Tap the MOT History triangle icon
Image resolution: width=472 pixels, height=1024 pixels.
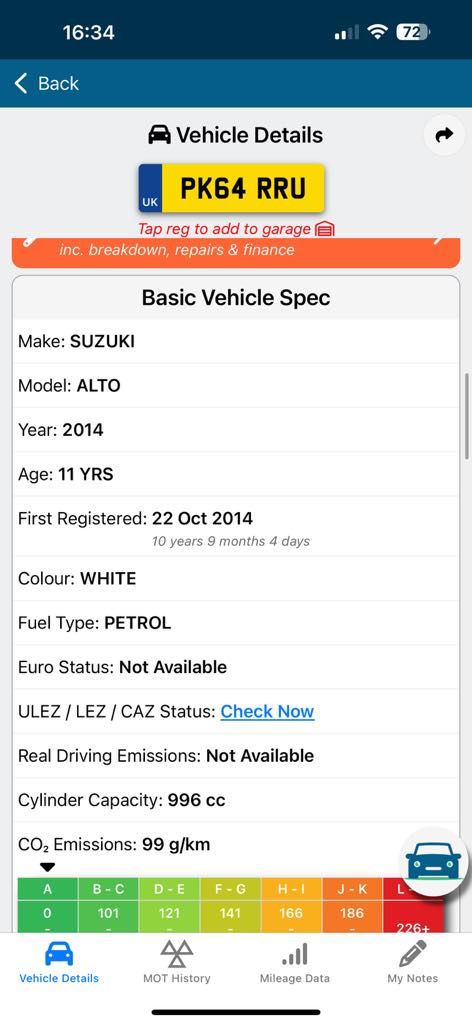177,953
